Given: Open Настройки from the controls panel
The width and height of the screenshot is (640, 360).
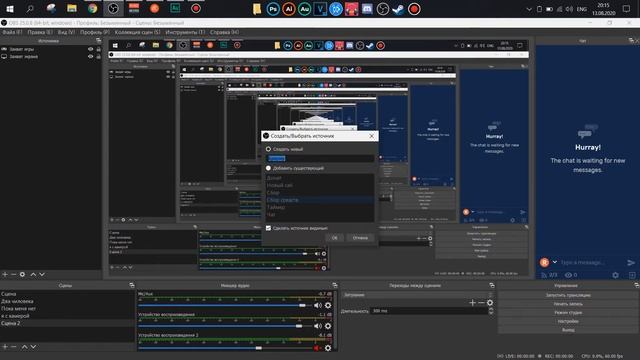Looking at the screenshot, I should point(568,321).
